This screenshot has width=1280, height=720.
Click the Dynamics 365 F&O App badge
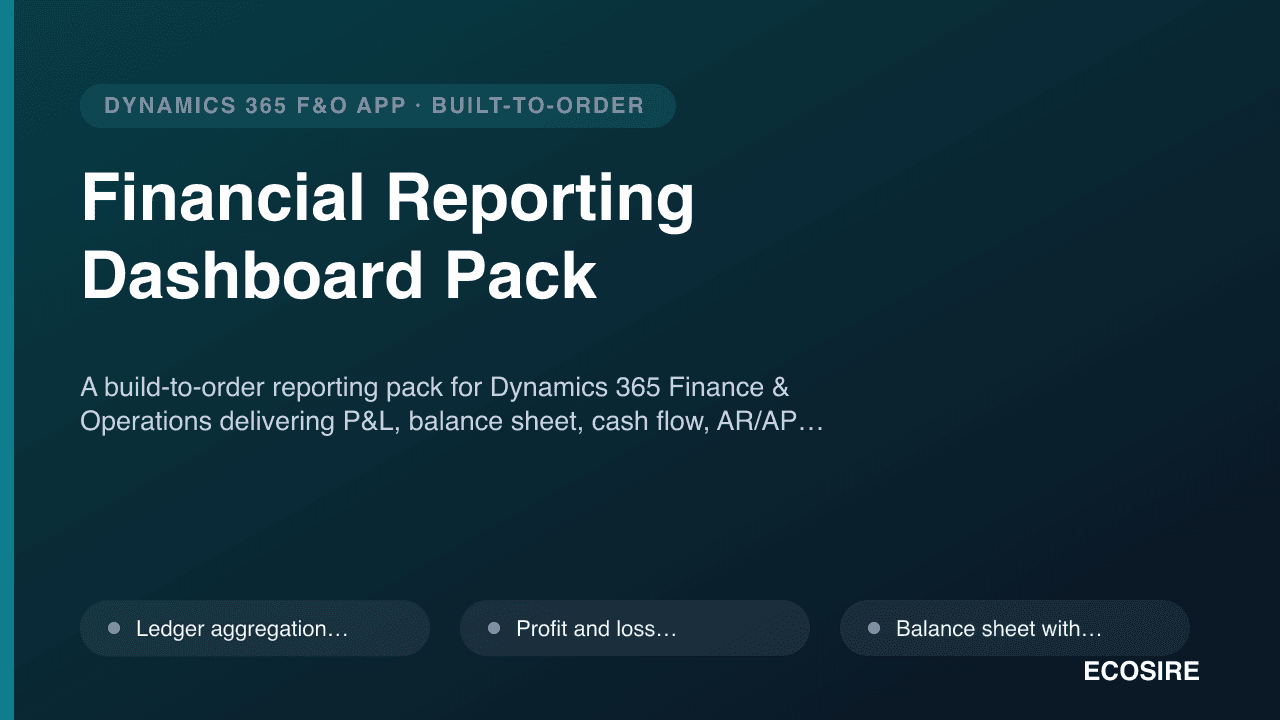[x=378, y=106]
